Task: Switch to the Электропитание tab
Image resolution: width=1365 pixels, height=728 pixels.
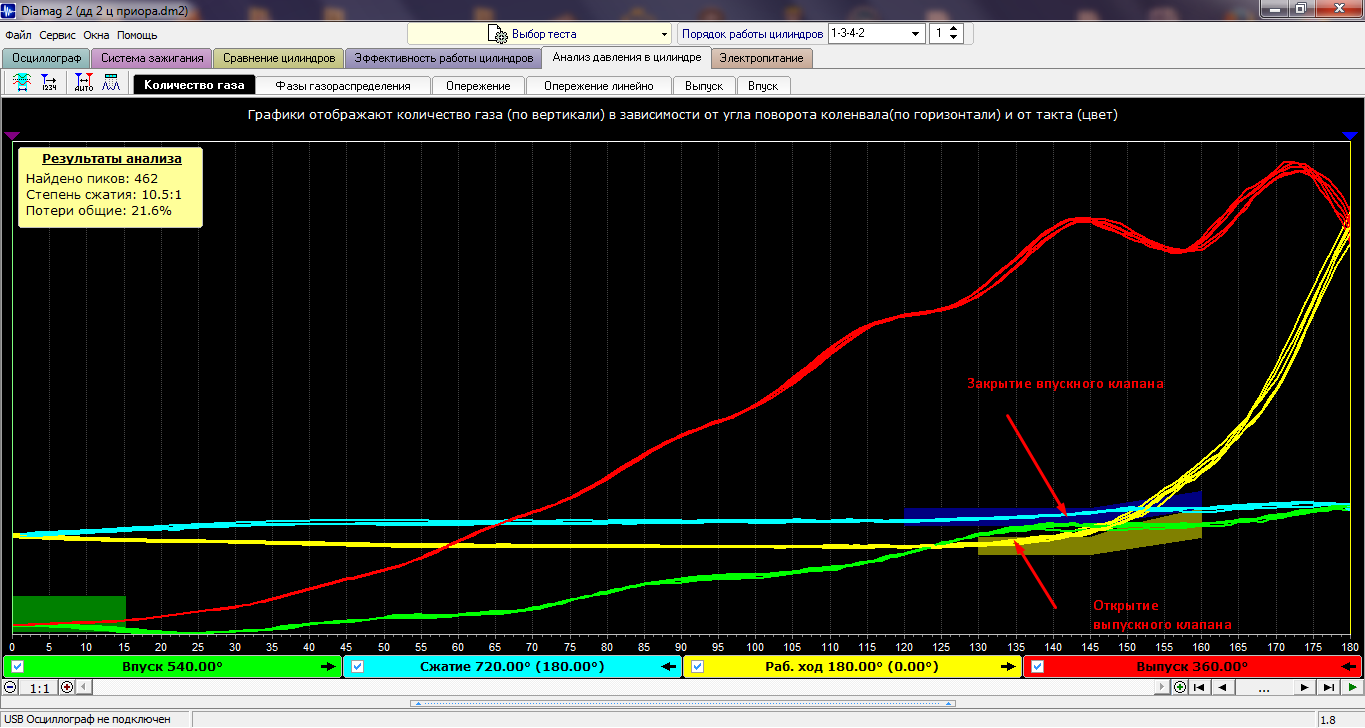Action: [762, 58]
